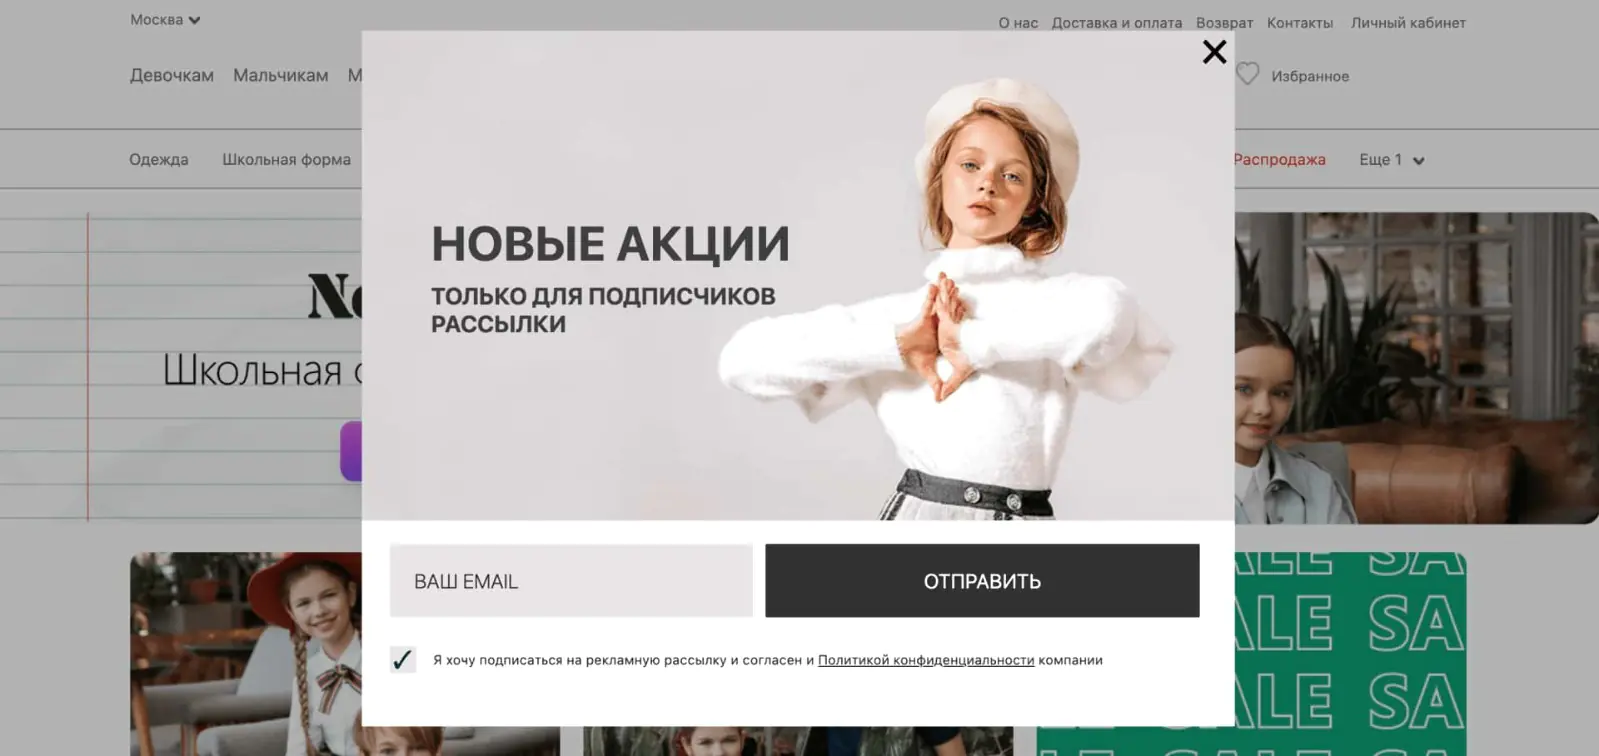Click the green SALE banner thumbnail
The image size is (1599, 756).
(1351, 654)
